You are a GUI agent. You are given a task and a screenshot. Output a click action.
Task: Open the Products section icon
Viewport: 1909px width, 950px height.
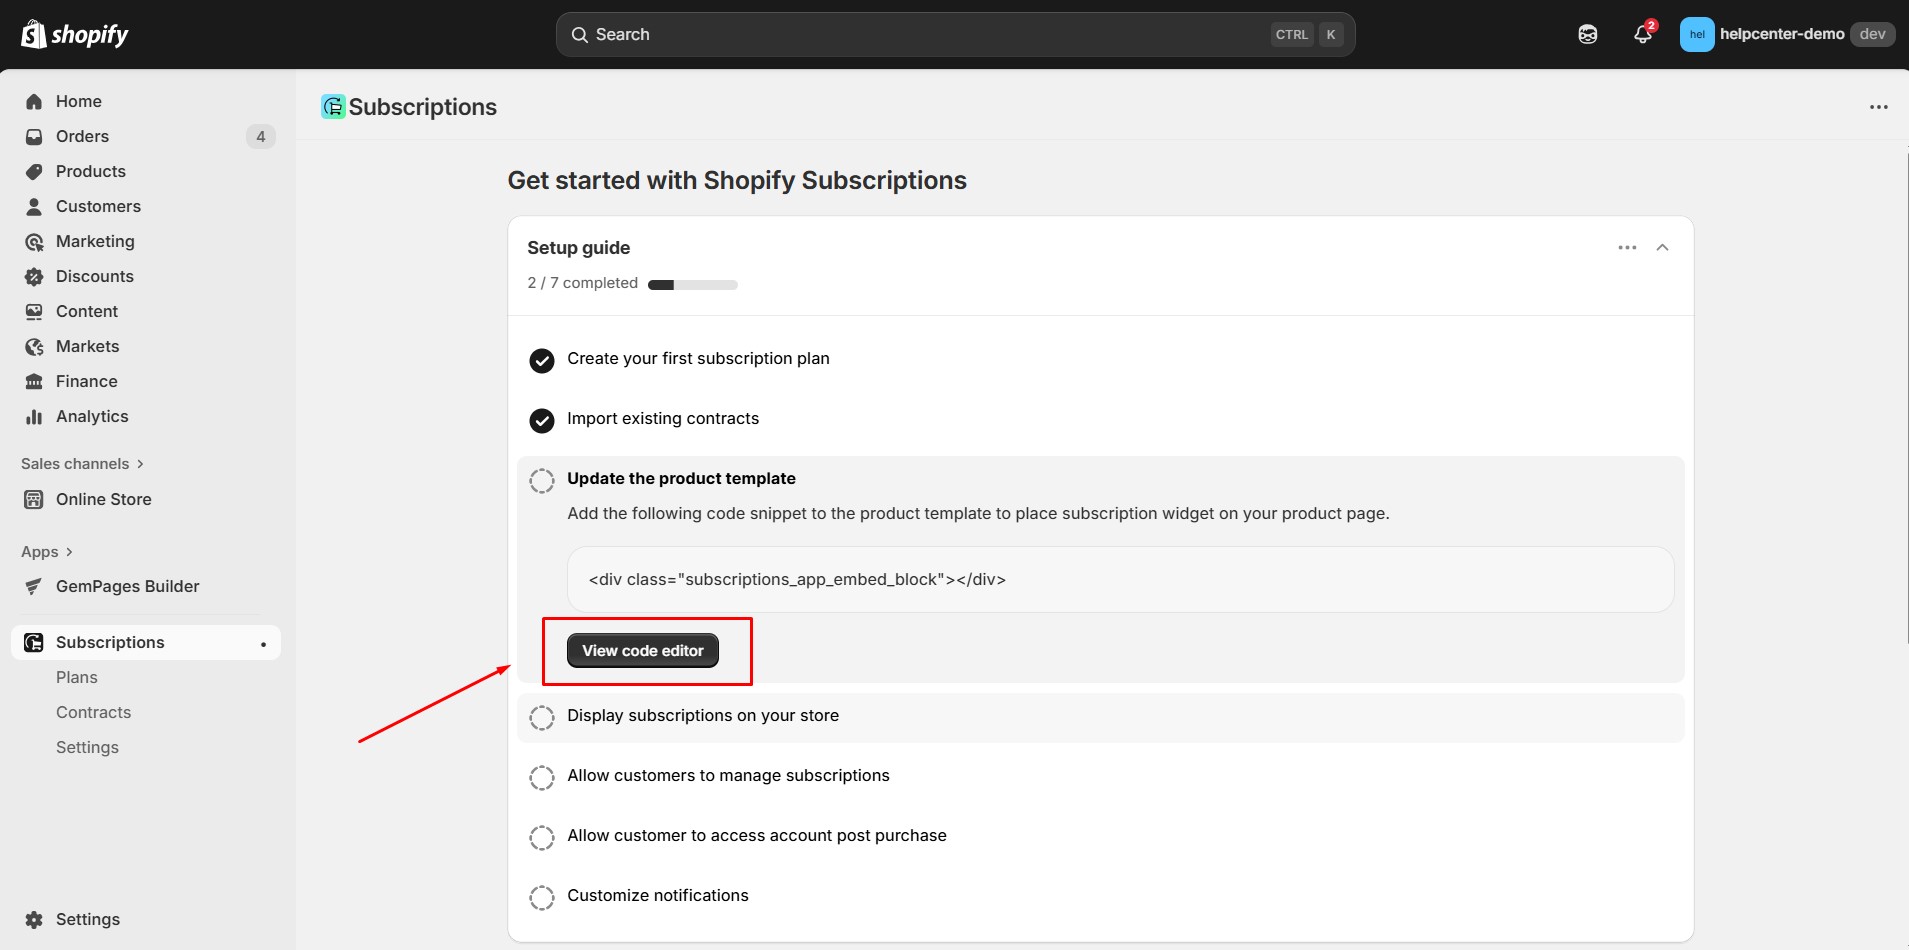click(33, 171)
